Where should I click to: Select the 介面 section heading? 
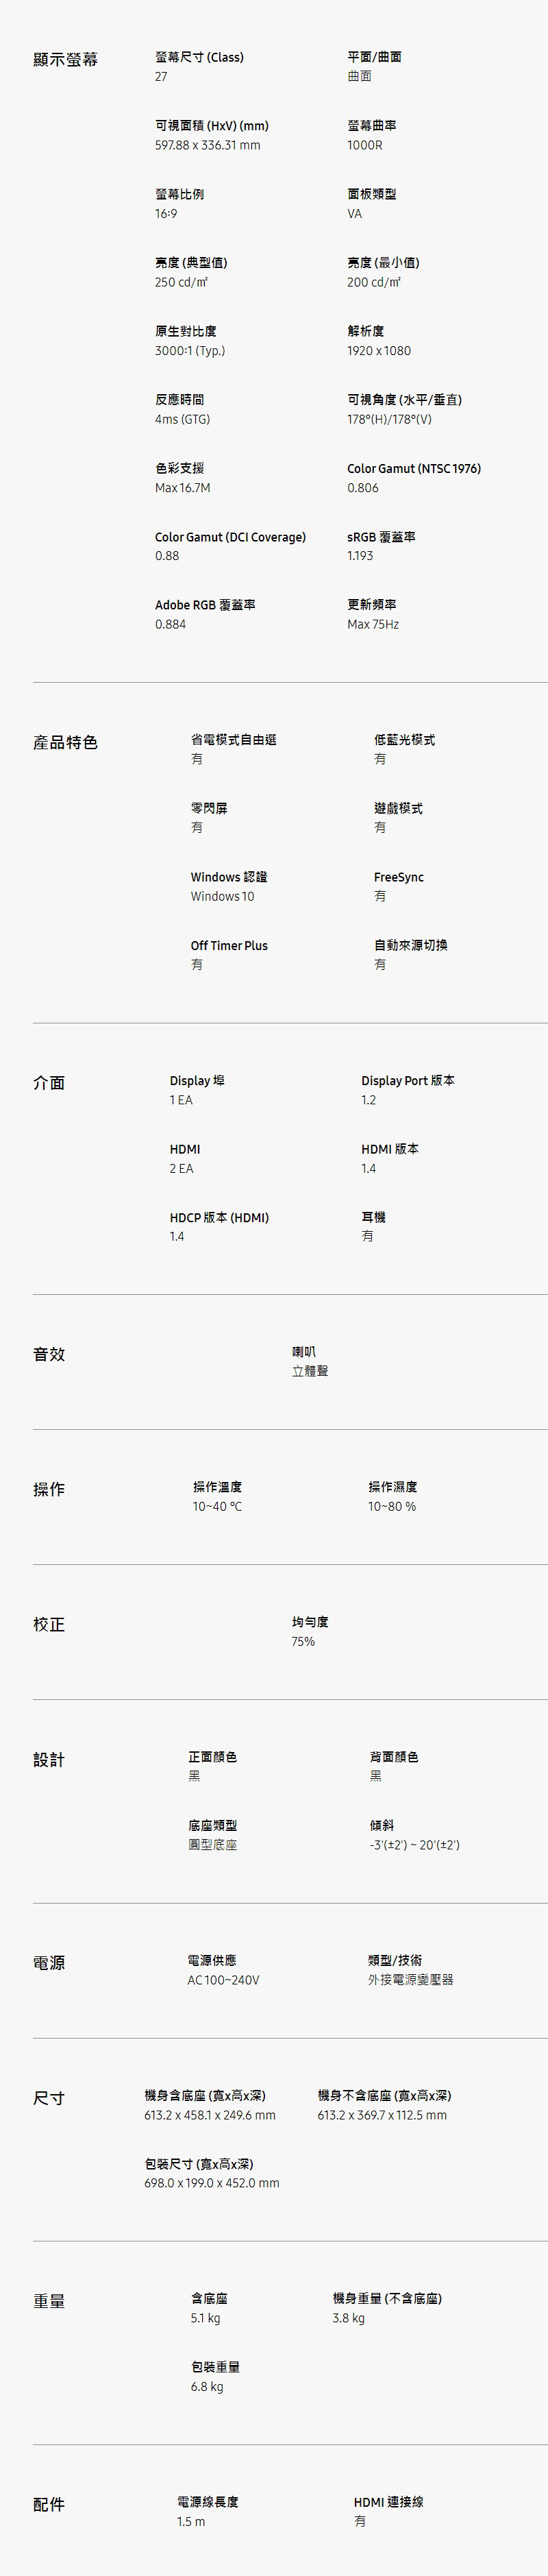49,1083
